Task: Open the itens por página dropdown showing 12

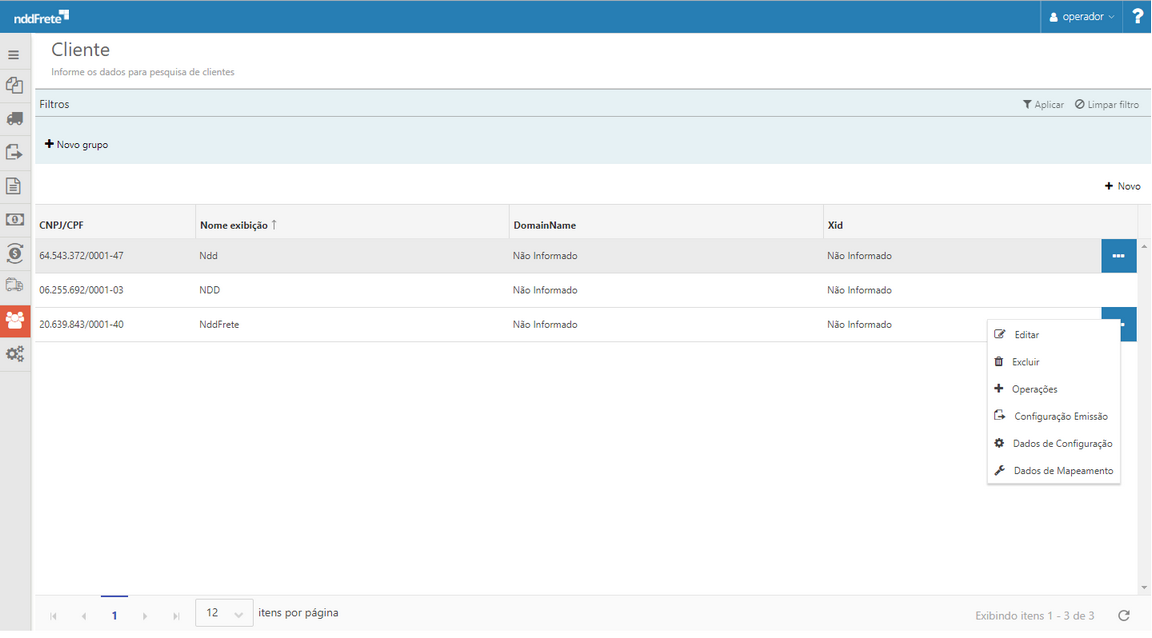Action: (x=223, y=612)
